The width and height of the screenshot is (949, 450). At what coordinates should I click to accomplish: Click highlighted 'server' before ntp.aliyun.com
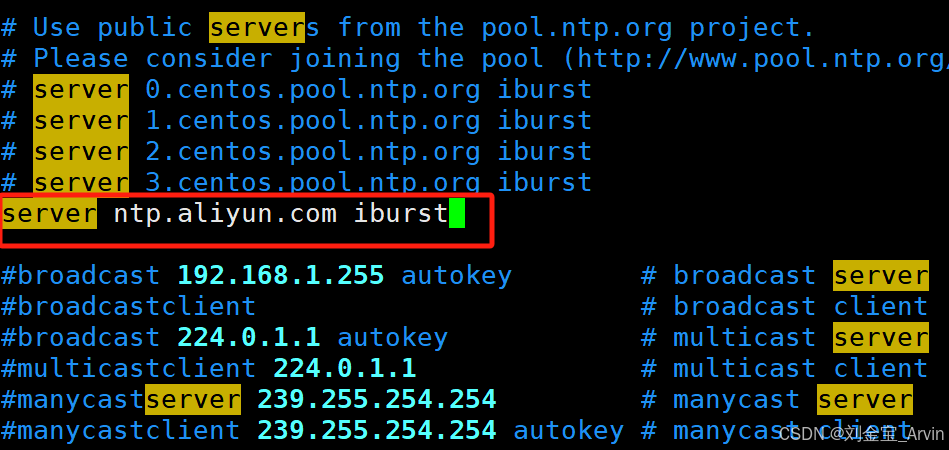pos(50,214)
